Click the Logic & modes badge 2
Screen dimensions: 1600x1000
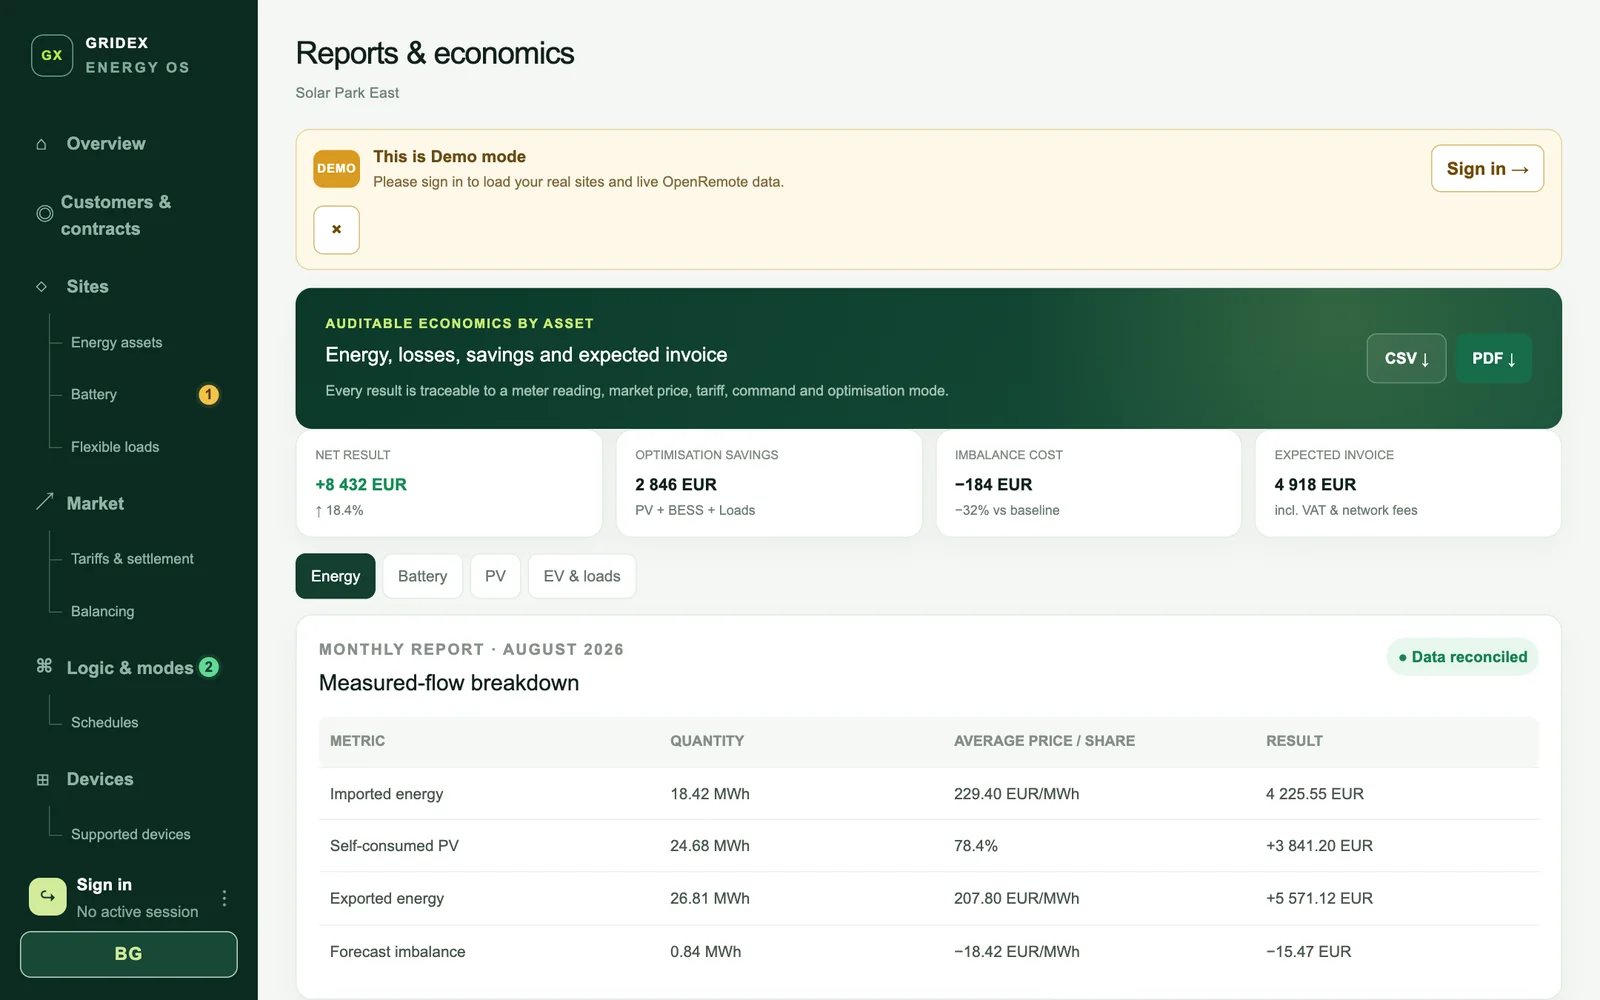tap(209, 667)
